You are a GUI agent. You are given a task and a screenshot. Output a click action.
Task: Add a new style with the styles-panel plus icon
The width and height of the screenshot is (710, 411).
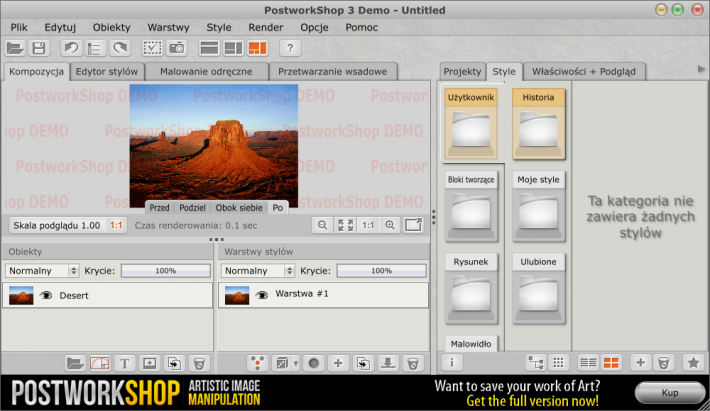640,363
